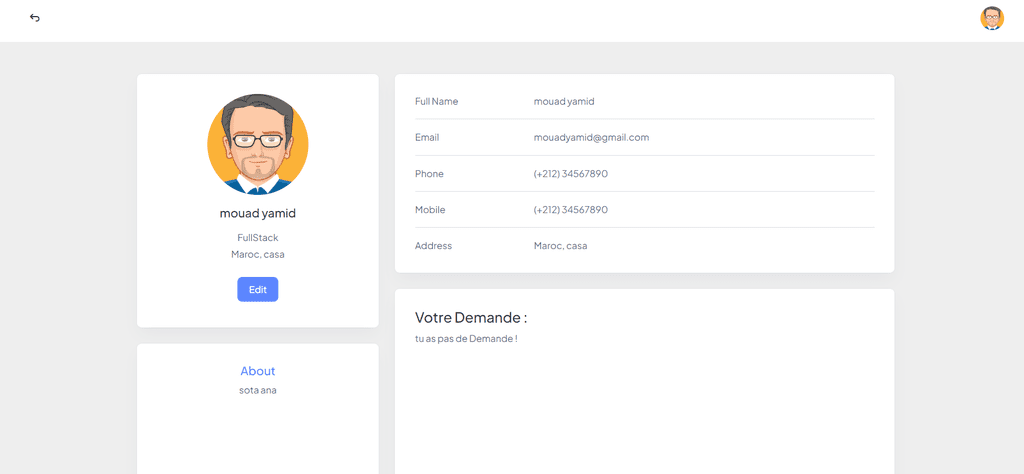Click the Full Name label
1024x474 pixels.
coord(436,101)
